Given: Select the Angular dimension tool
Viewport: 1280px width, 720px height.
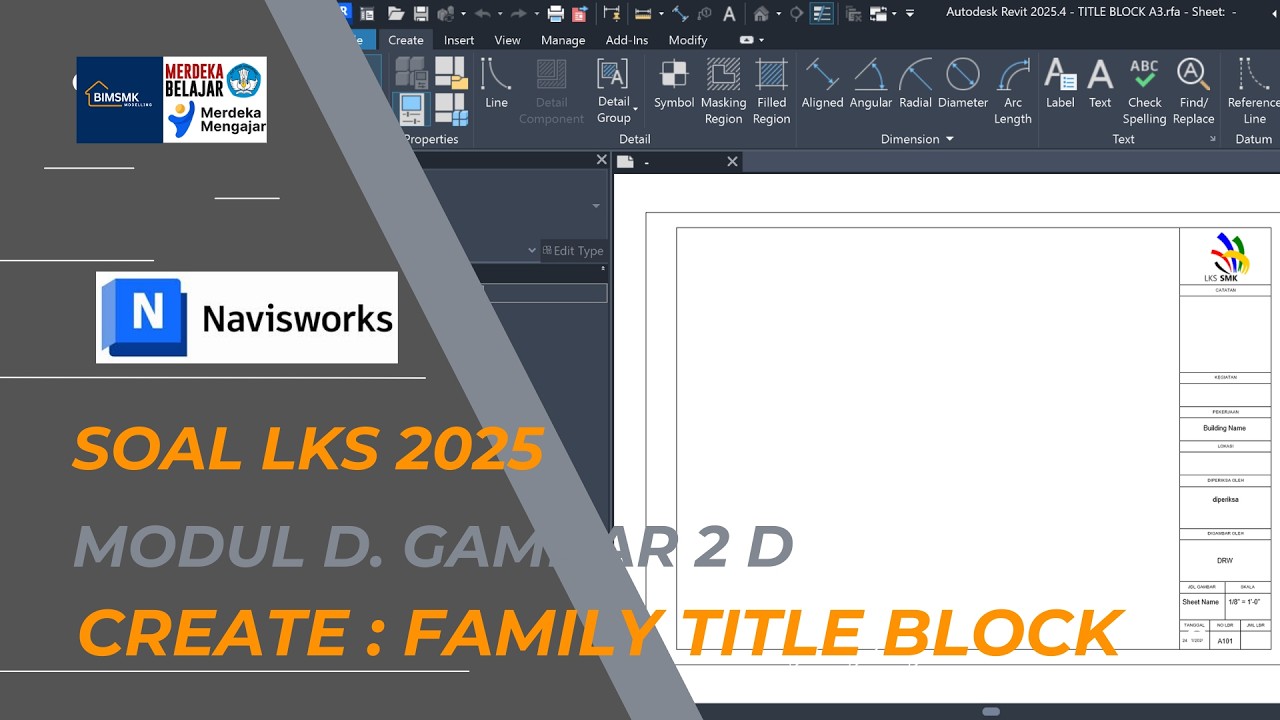Looking at the screenshot, I should [871, 84].
